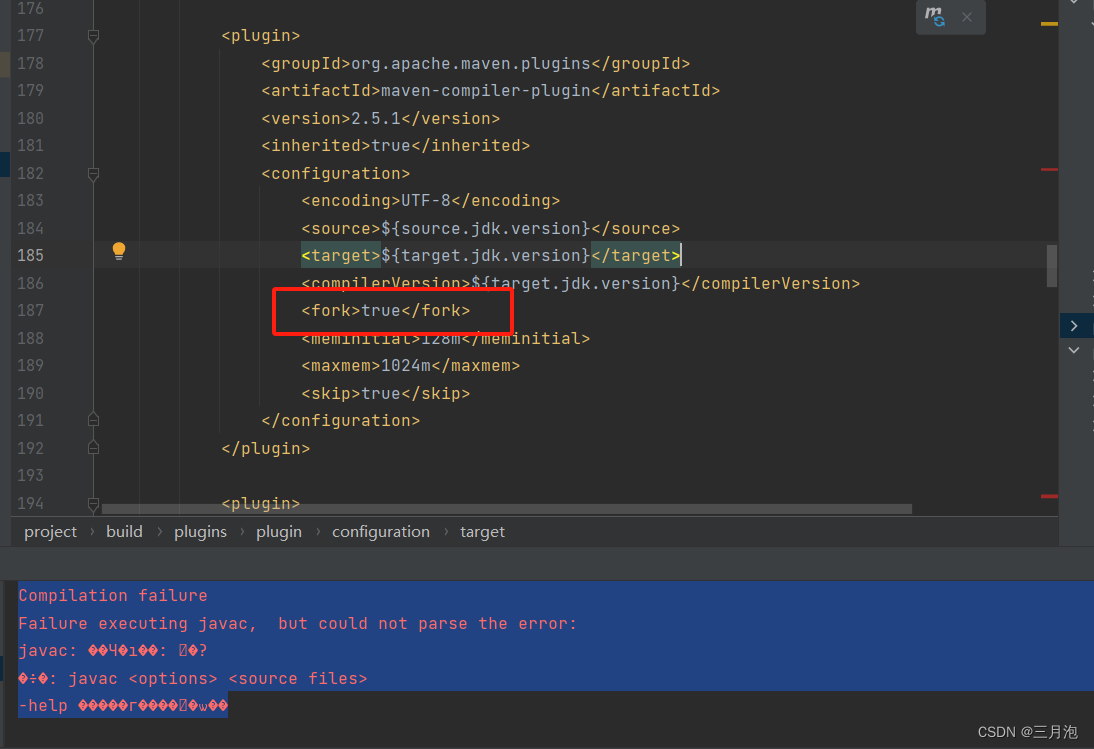Click the fold marker at line 191
Viewport: 1094px width, 749px height.
[x=93, y=419]
